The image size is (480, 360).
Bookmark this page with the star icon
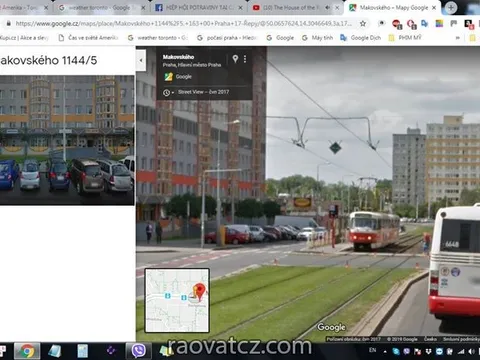363,23
